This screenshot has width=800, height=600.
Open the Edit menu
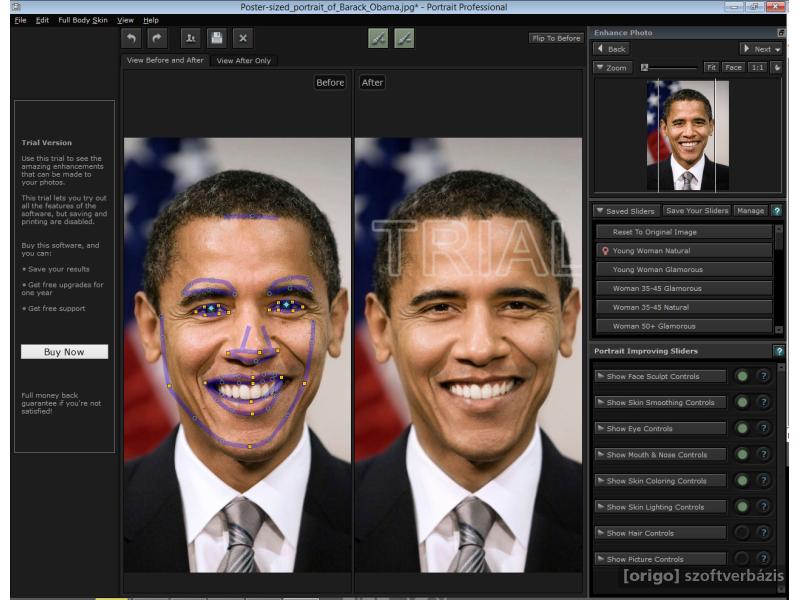[x=42, y=20]
